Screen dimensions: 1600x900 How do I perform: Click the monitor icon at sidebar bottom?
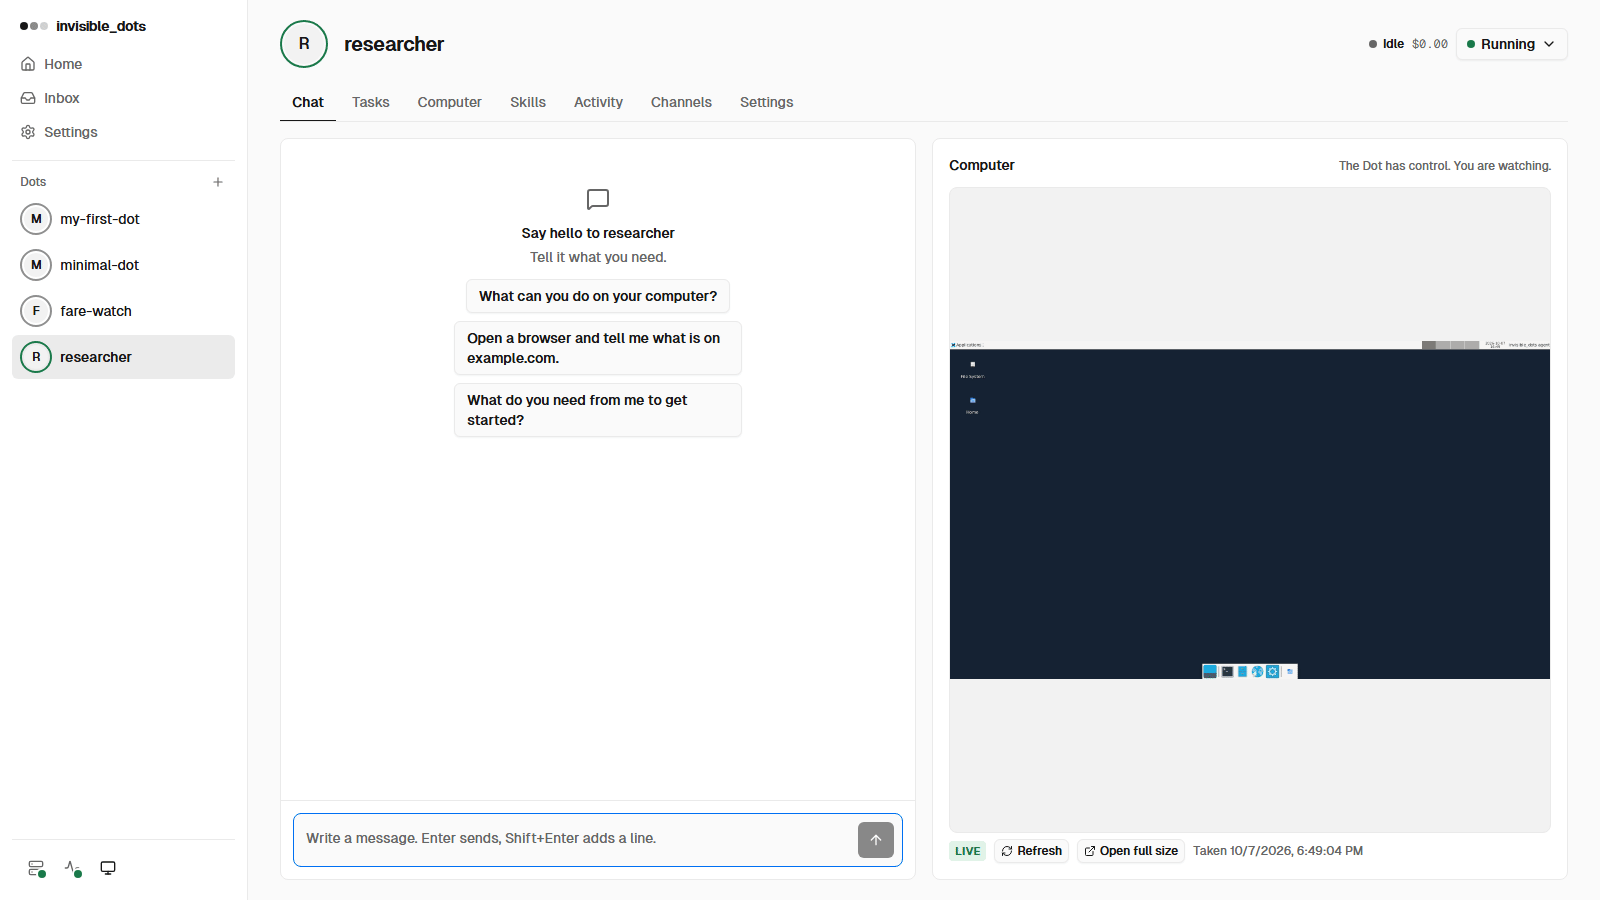(x=108, y=868)
